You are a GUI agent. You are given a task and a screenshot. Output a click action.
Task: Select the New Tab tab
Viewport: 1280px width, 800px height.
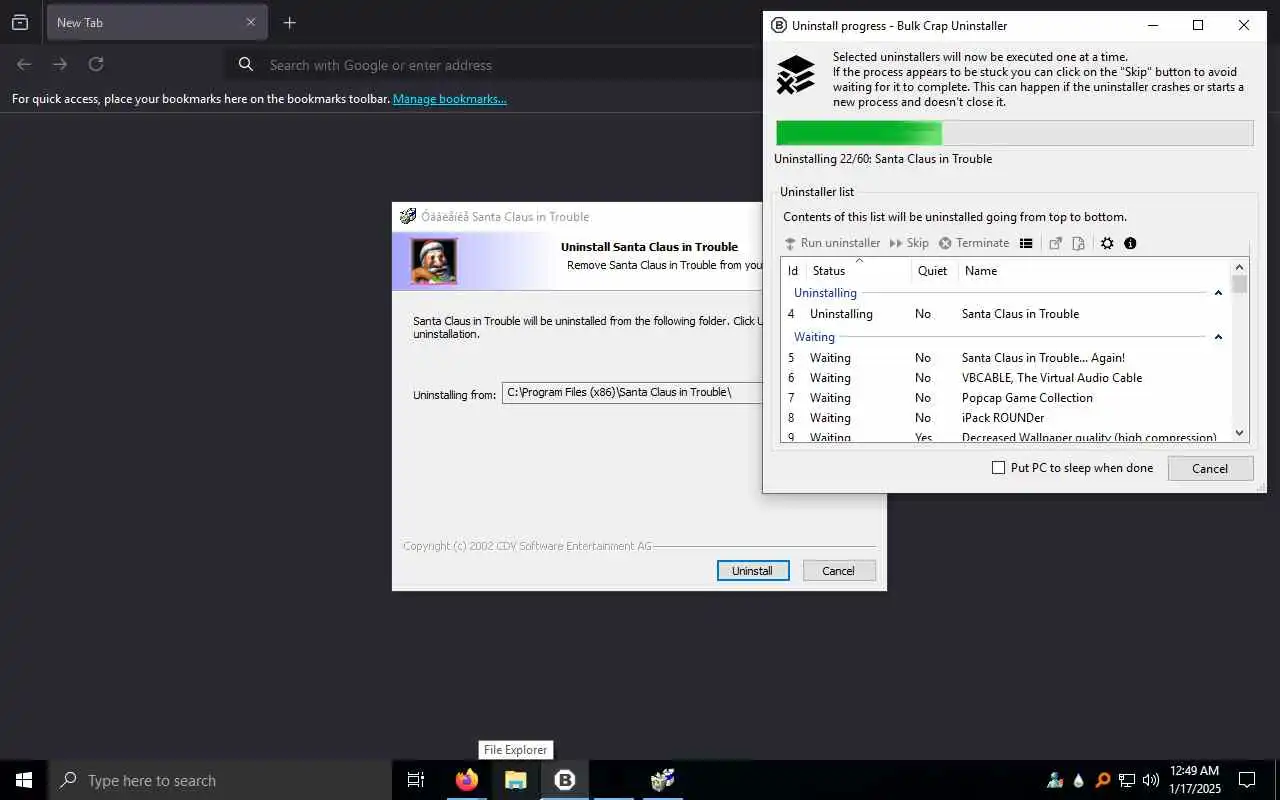coord(157,22)
